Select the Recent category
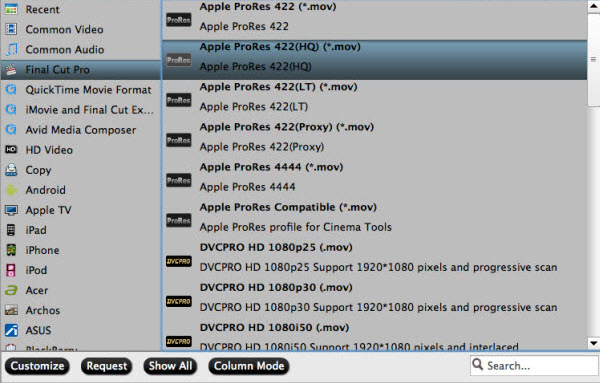 [80, 9]
